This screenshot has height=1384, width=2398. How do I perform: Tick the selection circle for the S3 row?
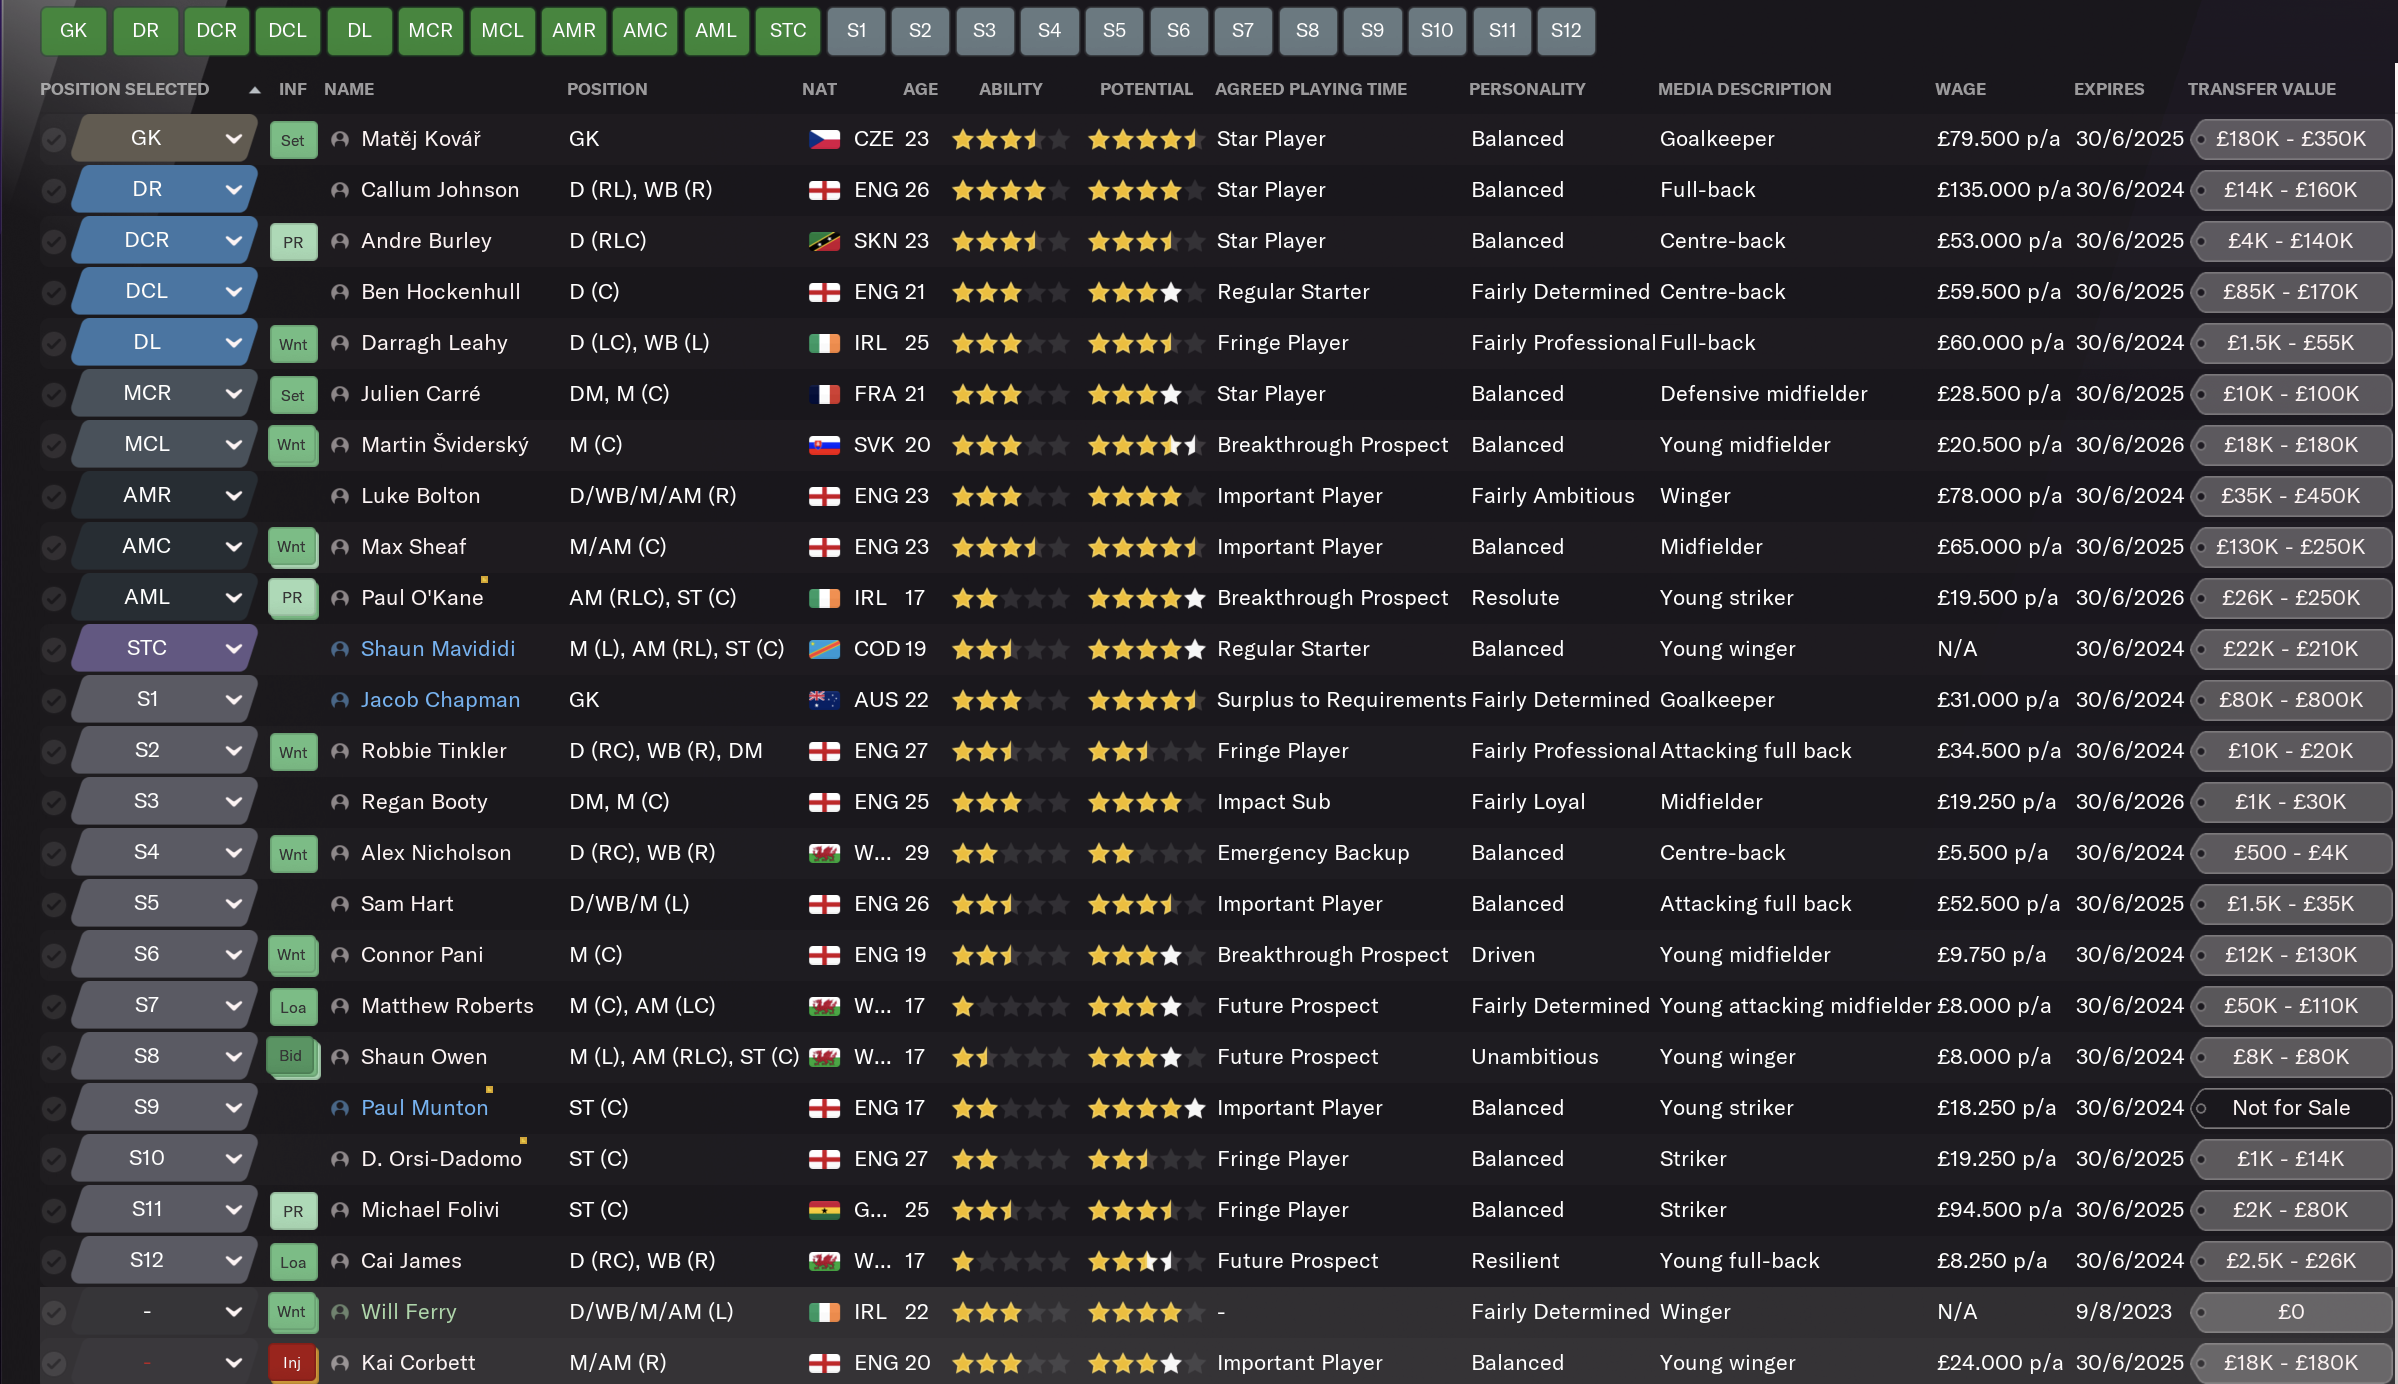coord(54,802)
